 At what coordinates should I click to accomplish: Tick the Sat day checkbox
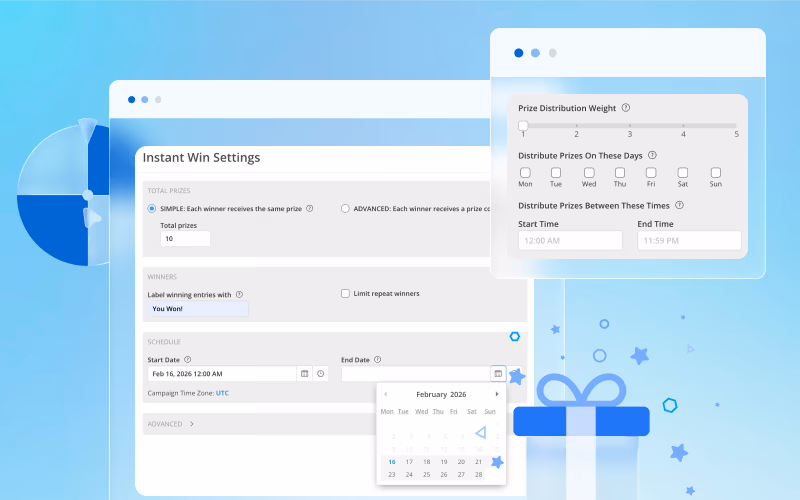click(x=682, y=172)
